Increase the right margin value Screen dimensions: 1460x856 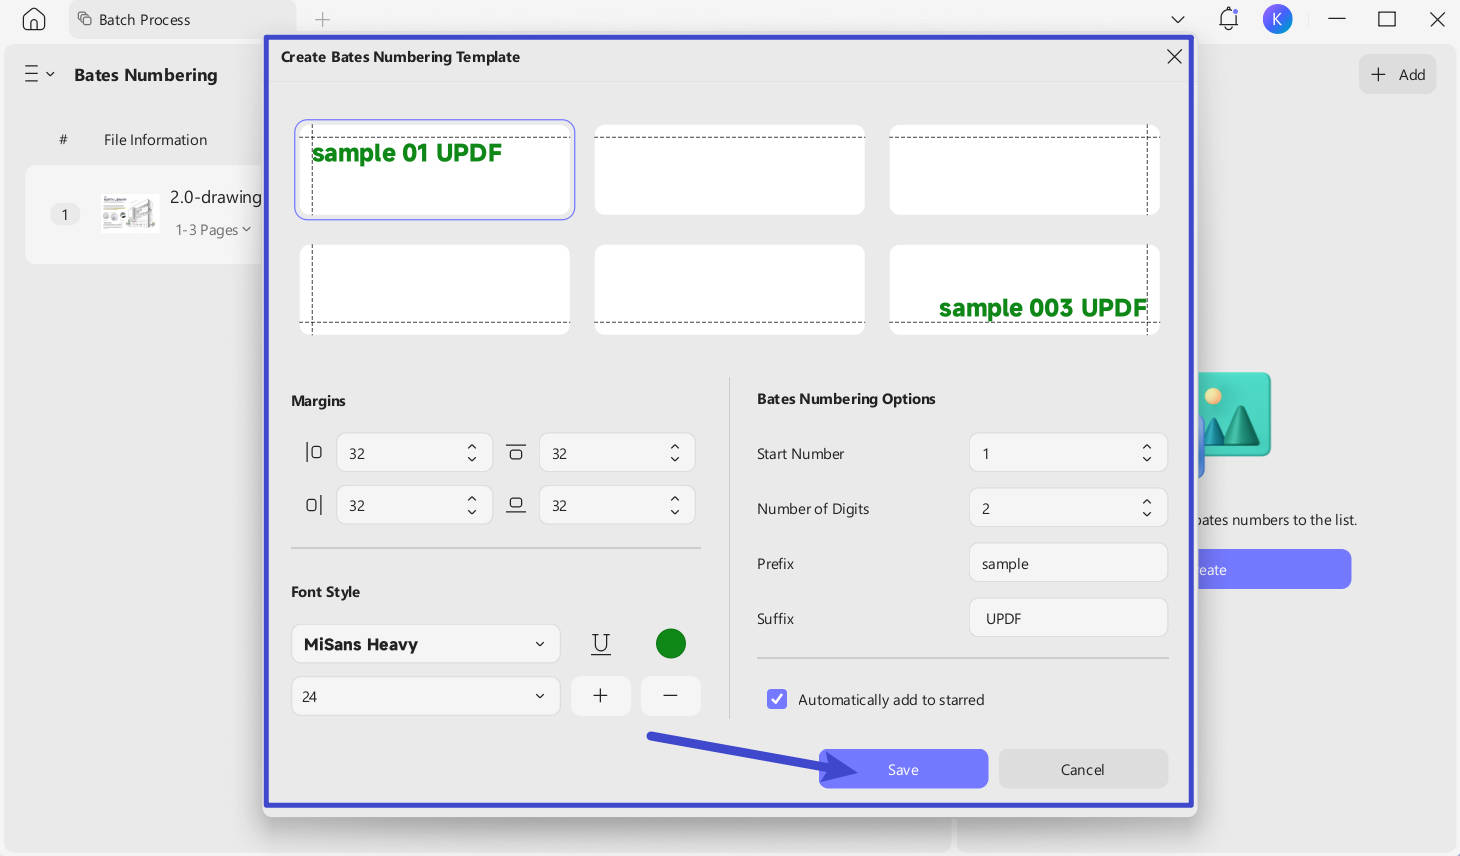pyautogui.click(x=472, y=498)
